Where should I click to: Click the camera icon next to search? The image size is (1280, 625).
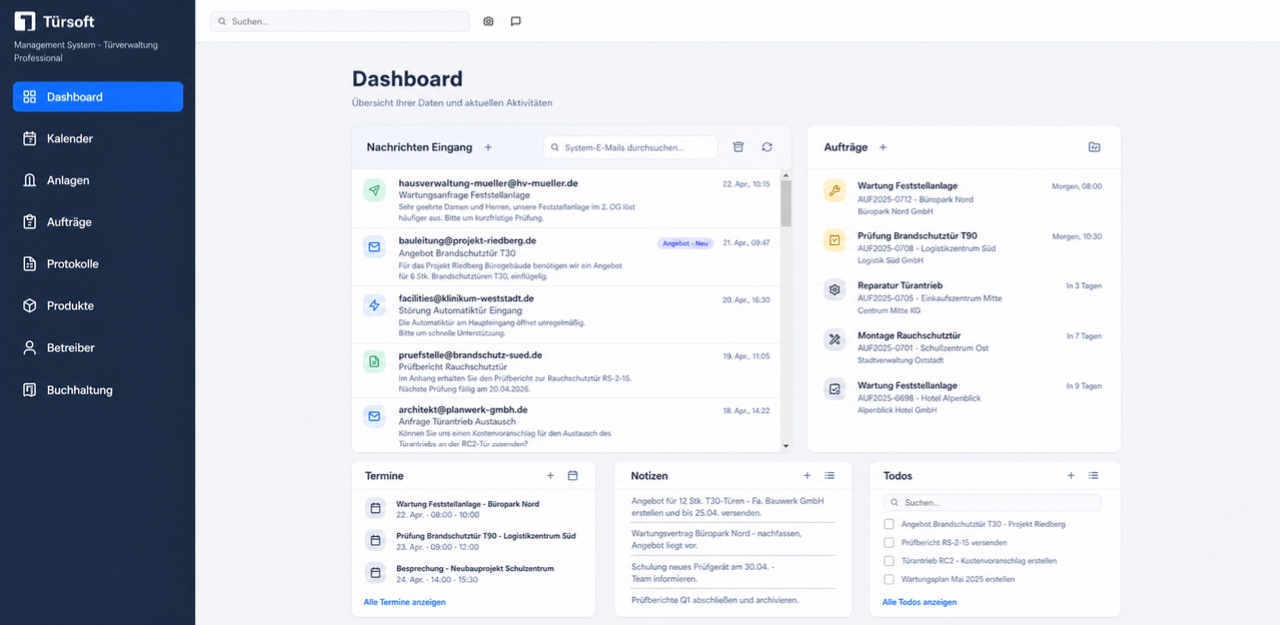(488, 21)
